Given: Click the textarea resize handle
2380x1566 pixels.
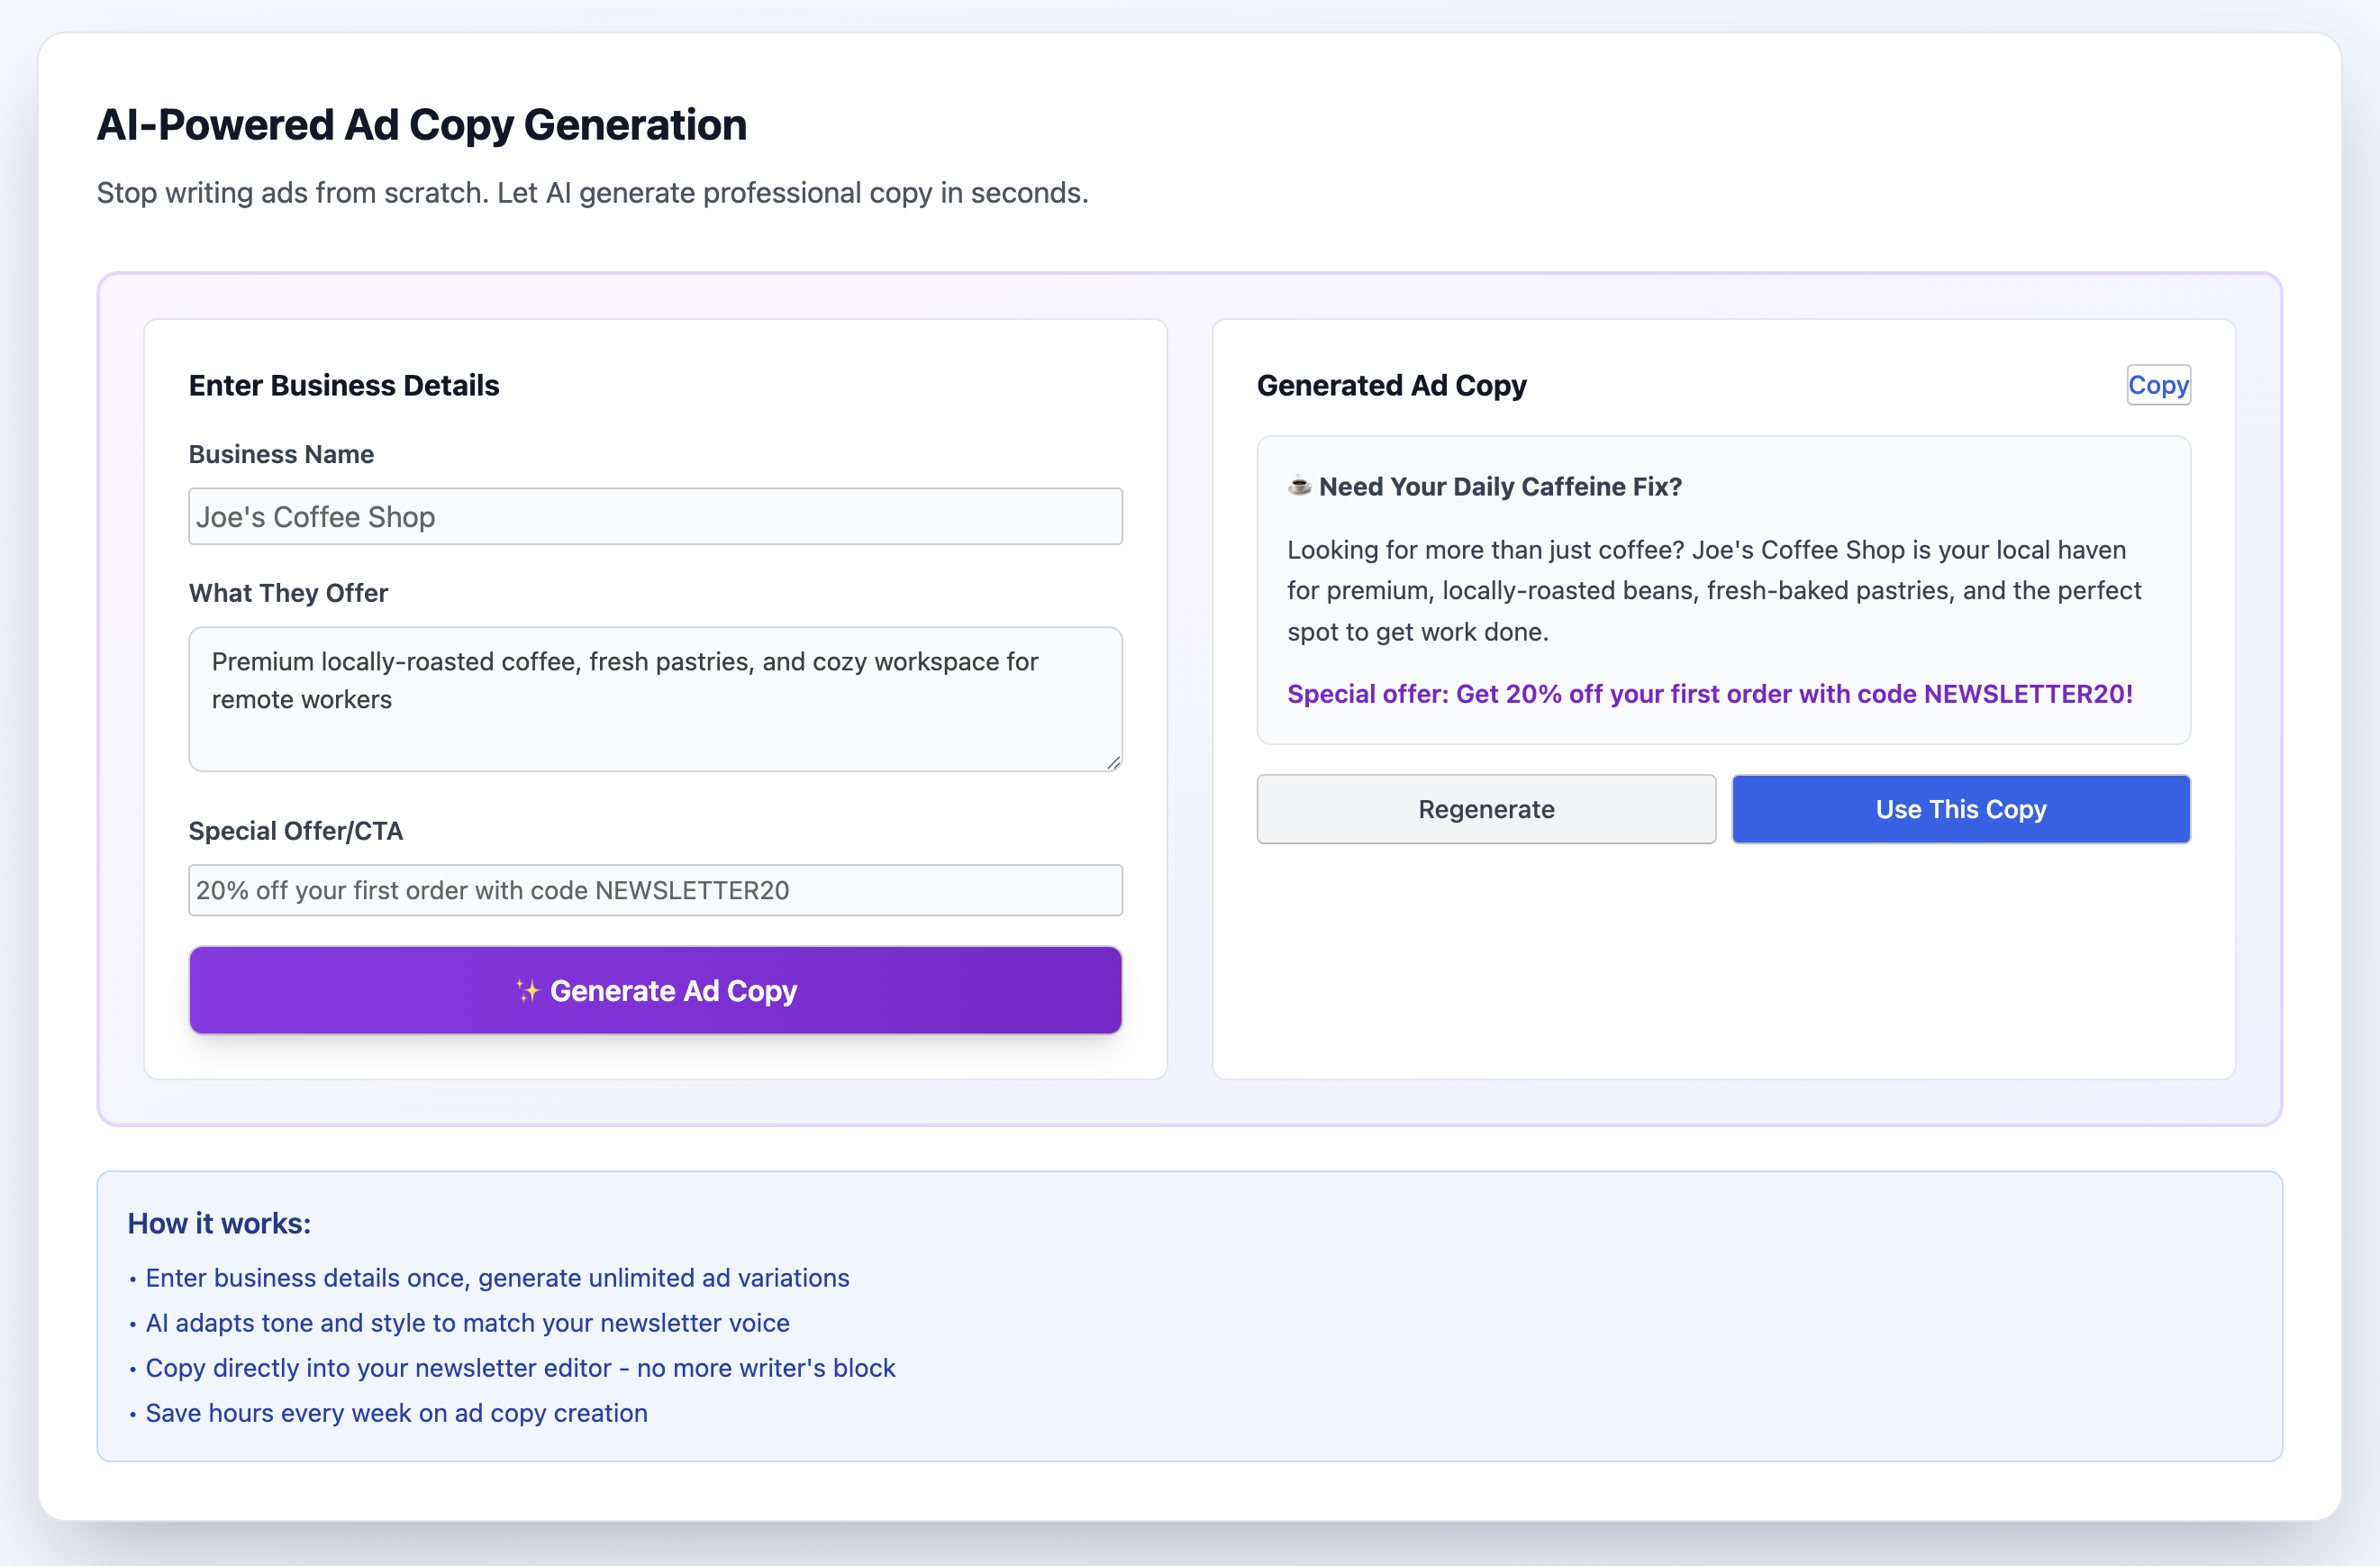Looking at the screenshot, I should [x=1113, y=763].
